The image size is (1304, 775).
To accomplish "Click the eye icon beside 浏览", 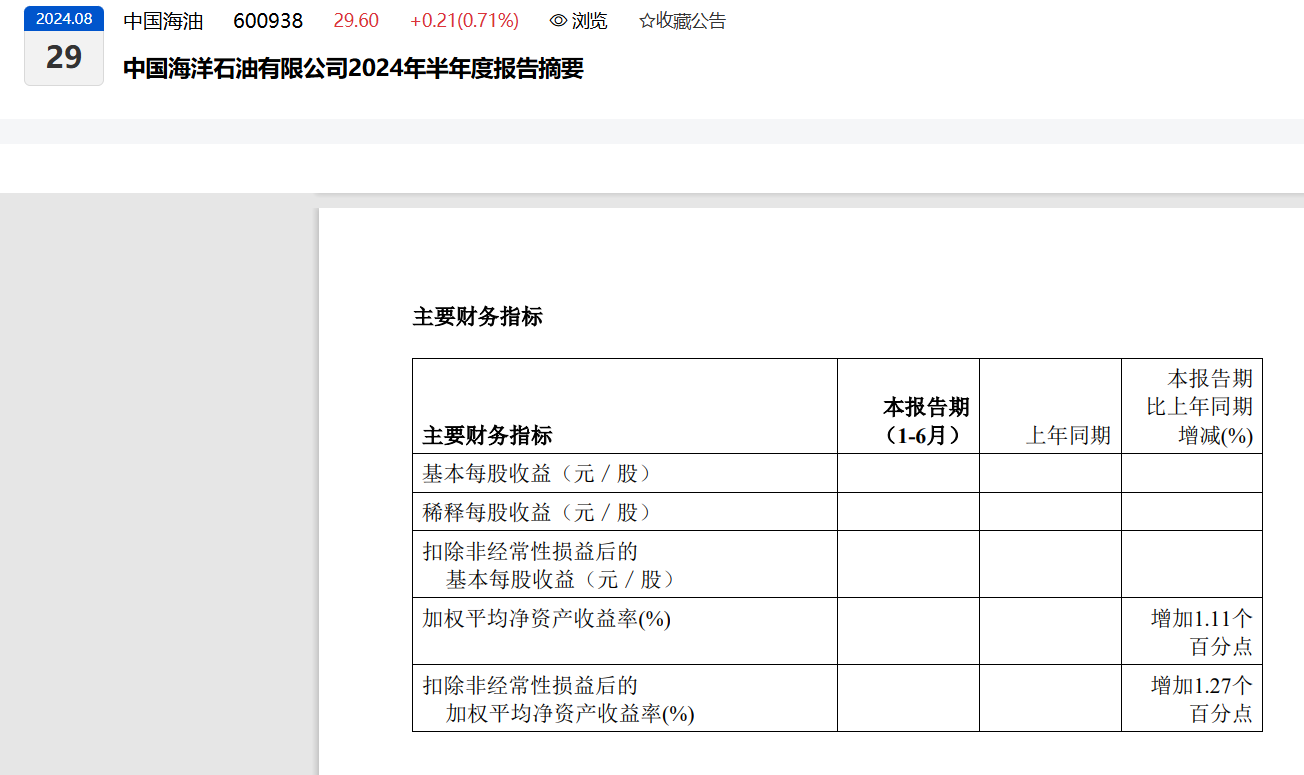I will click(559, 21).
